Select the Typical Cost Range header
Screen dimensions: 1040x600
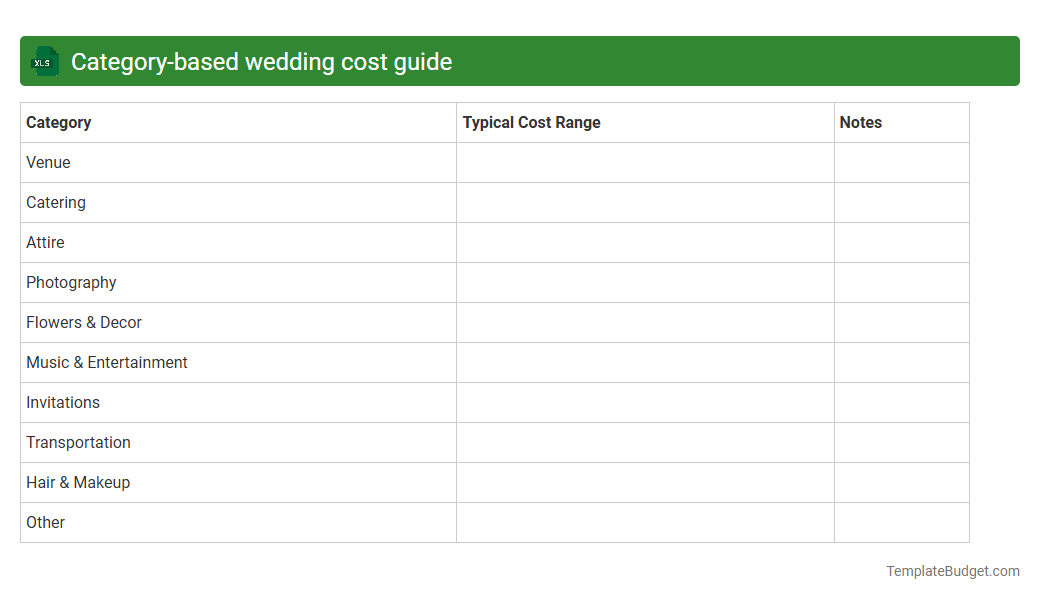pyautogui.click(x=532, y=122)
